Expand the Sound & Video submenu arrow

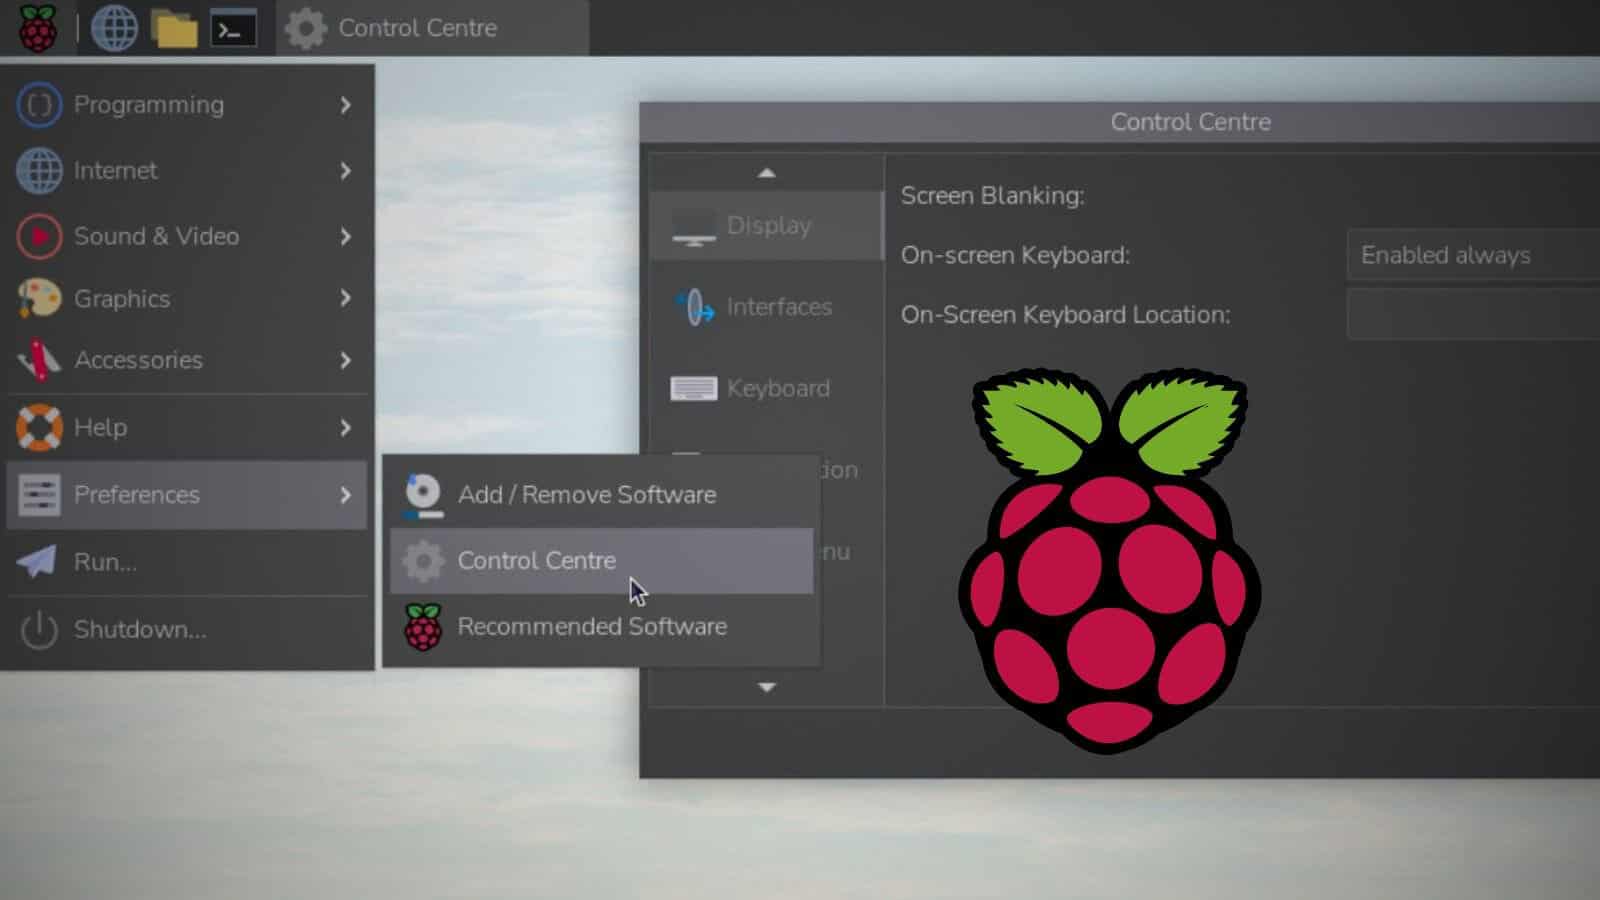click(x=345, y=237)
